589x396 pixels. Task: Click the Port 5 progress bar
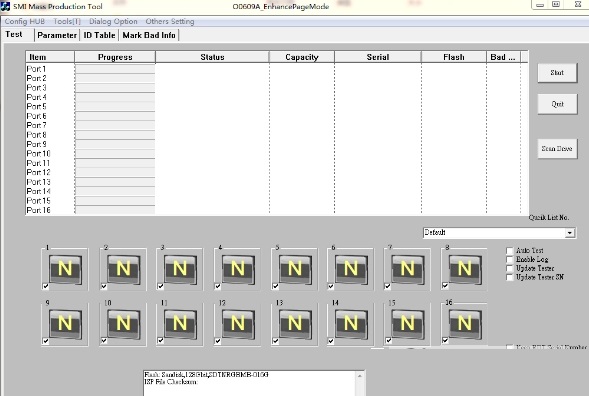pyautogui.click(x=115, y=107)
